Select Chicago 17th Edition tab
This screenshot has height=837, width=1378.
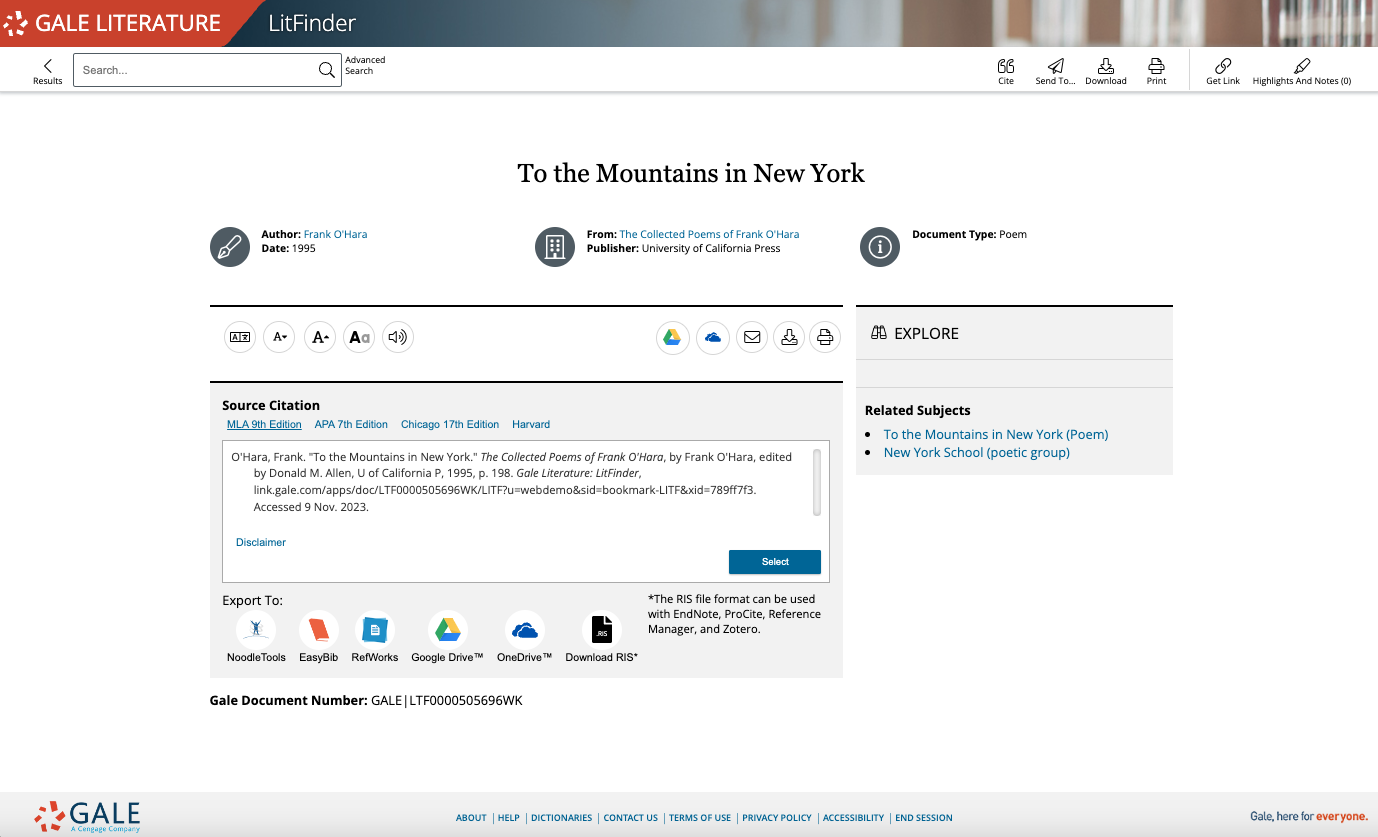coord(450,424)
